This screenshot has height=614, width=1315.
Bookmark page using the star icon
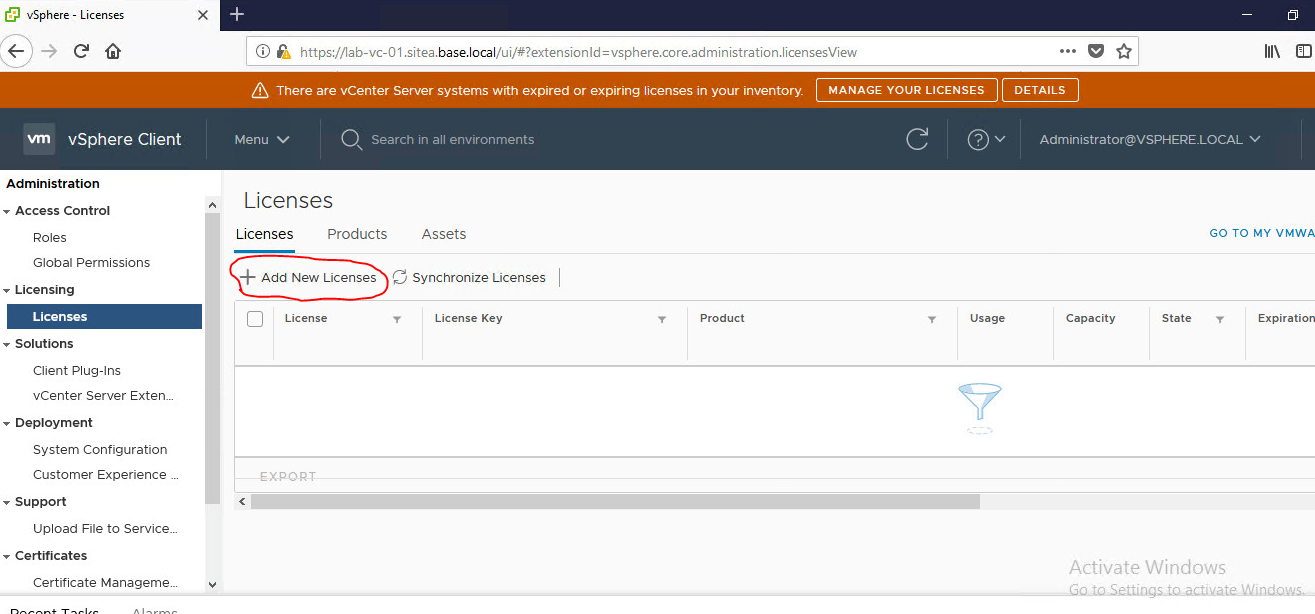click(x=1123, y=51)
